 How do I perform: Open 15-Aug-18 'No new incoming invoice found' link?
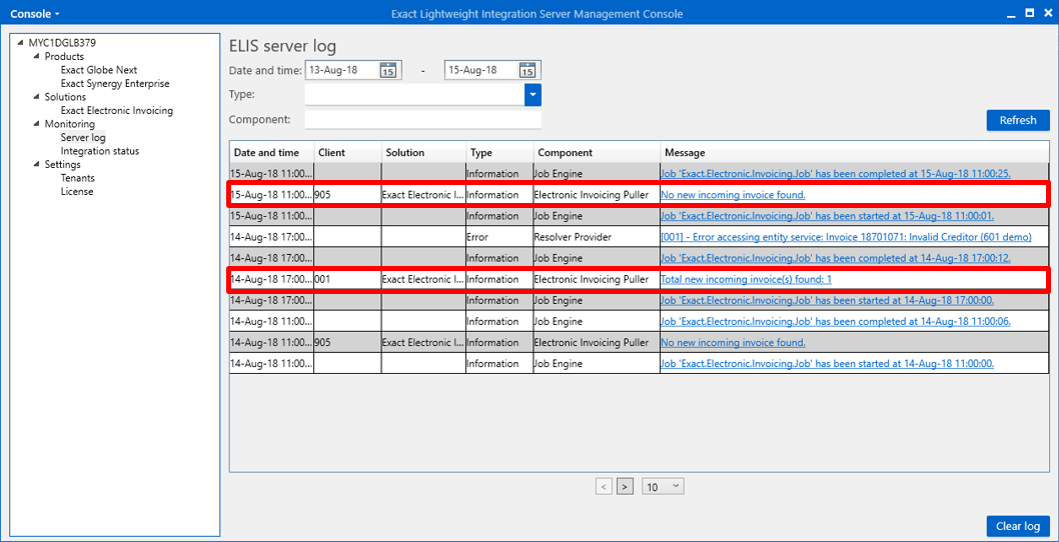(733, 195)
